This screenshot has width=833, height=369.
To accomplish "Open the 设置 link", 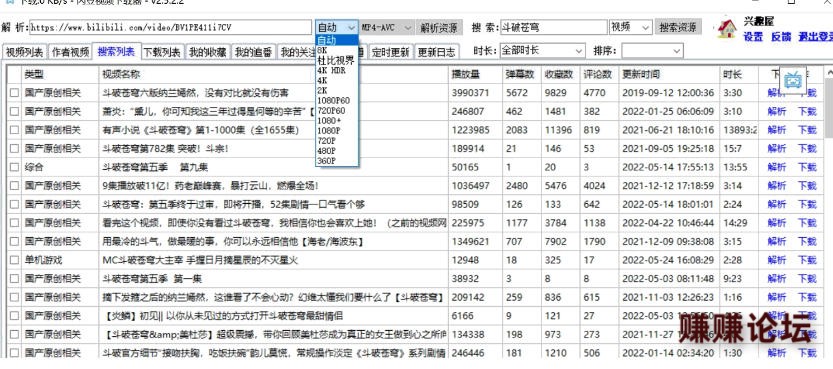I will [x=753, y=37].
